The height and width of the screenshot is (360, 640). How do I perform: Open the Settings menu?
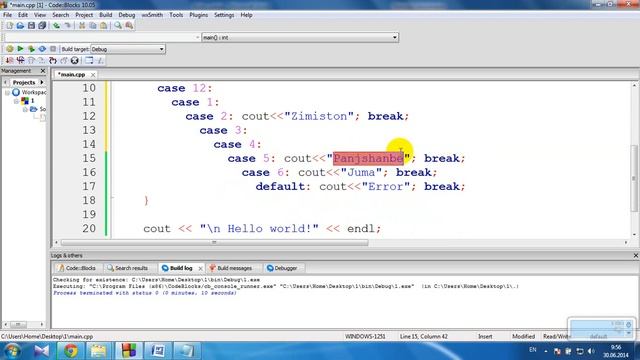tap(224, 15)
